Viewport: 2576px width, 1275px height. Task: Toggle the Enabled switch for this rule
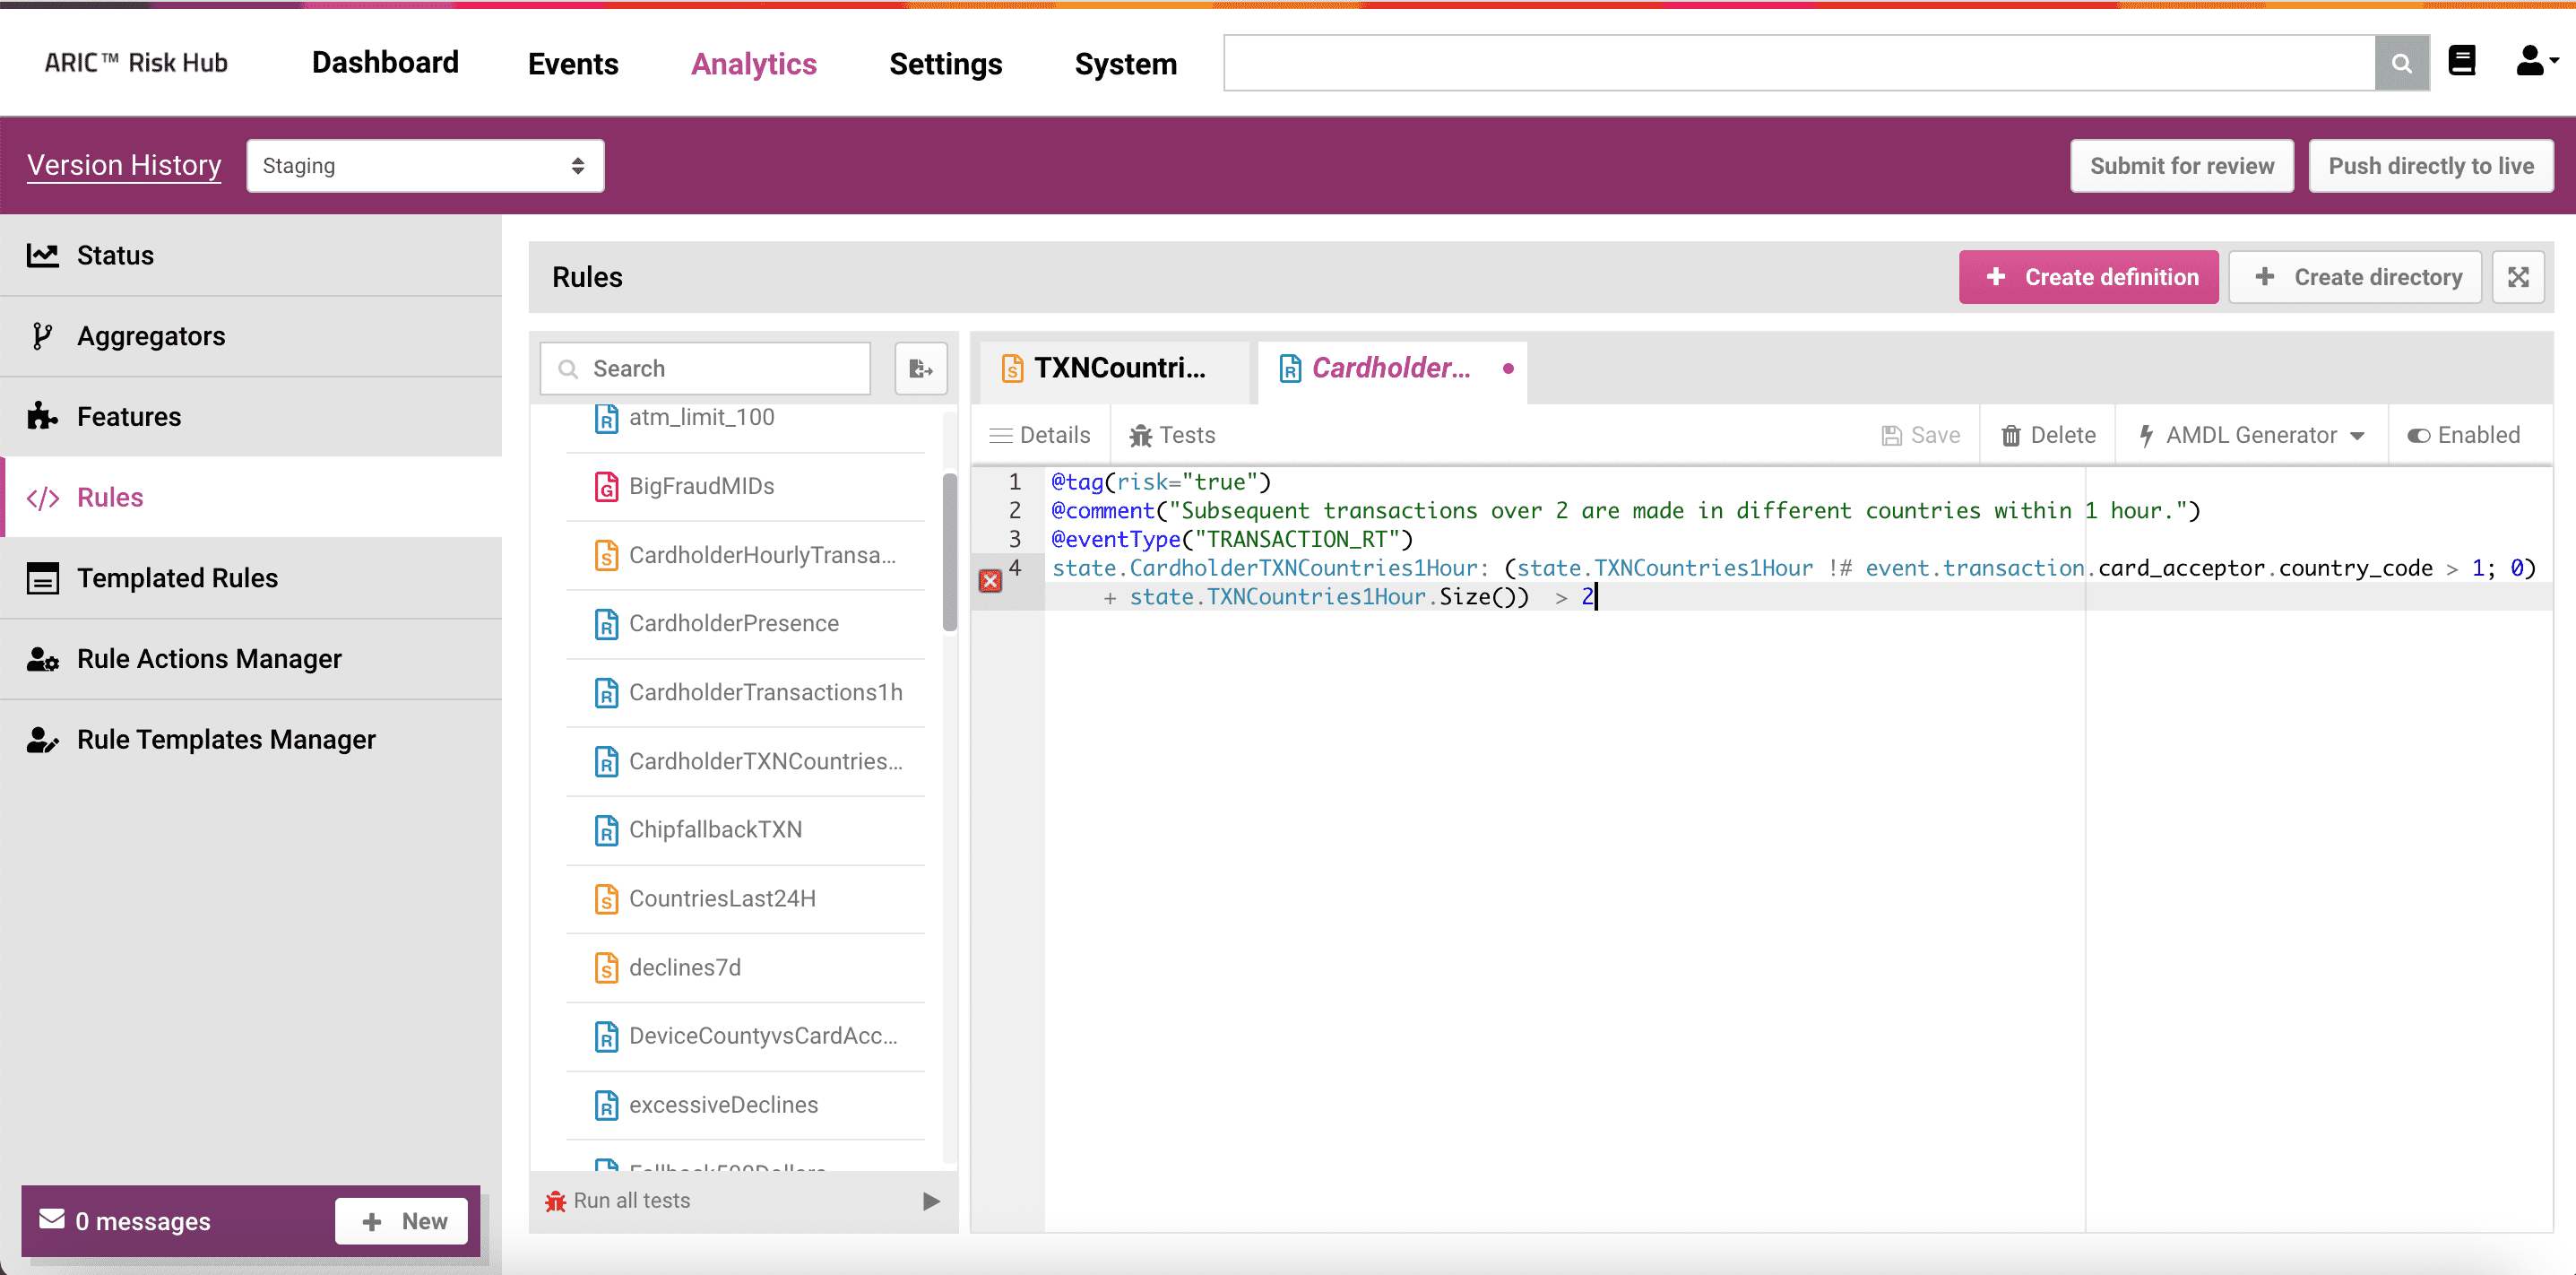pyautogui.click(x=2418, y=436)
